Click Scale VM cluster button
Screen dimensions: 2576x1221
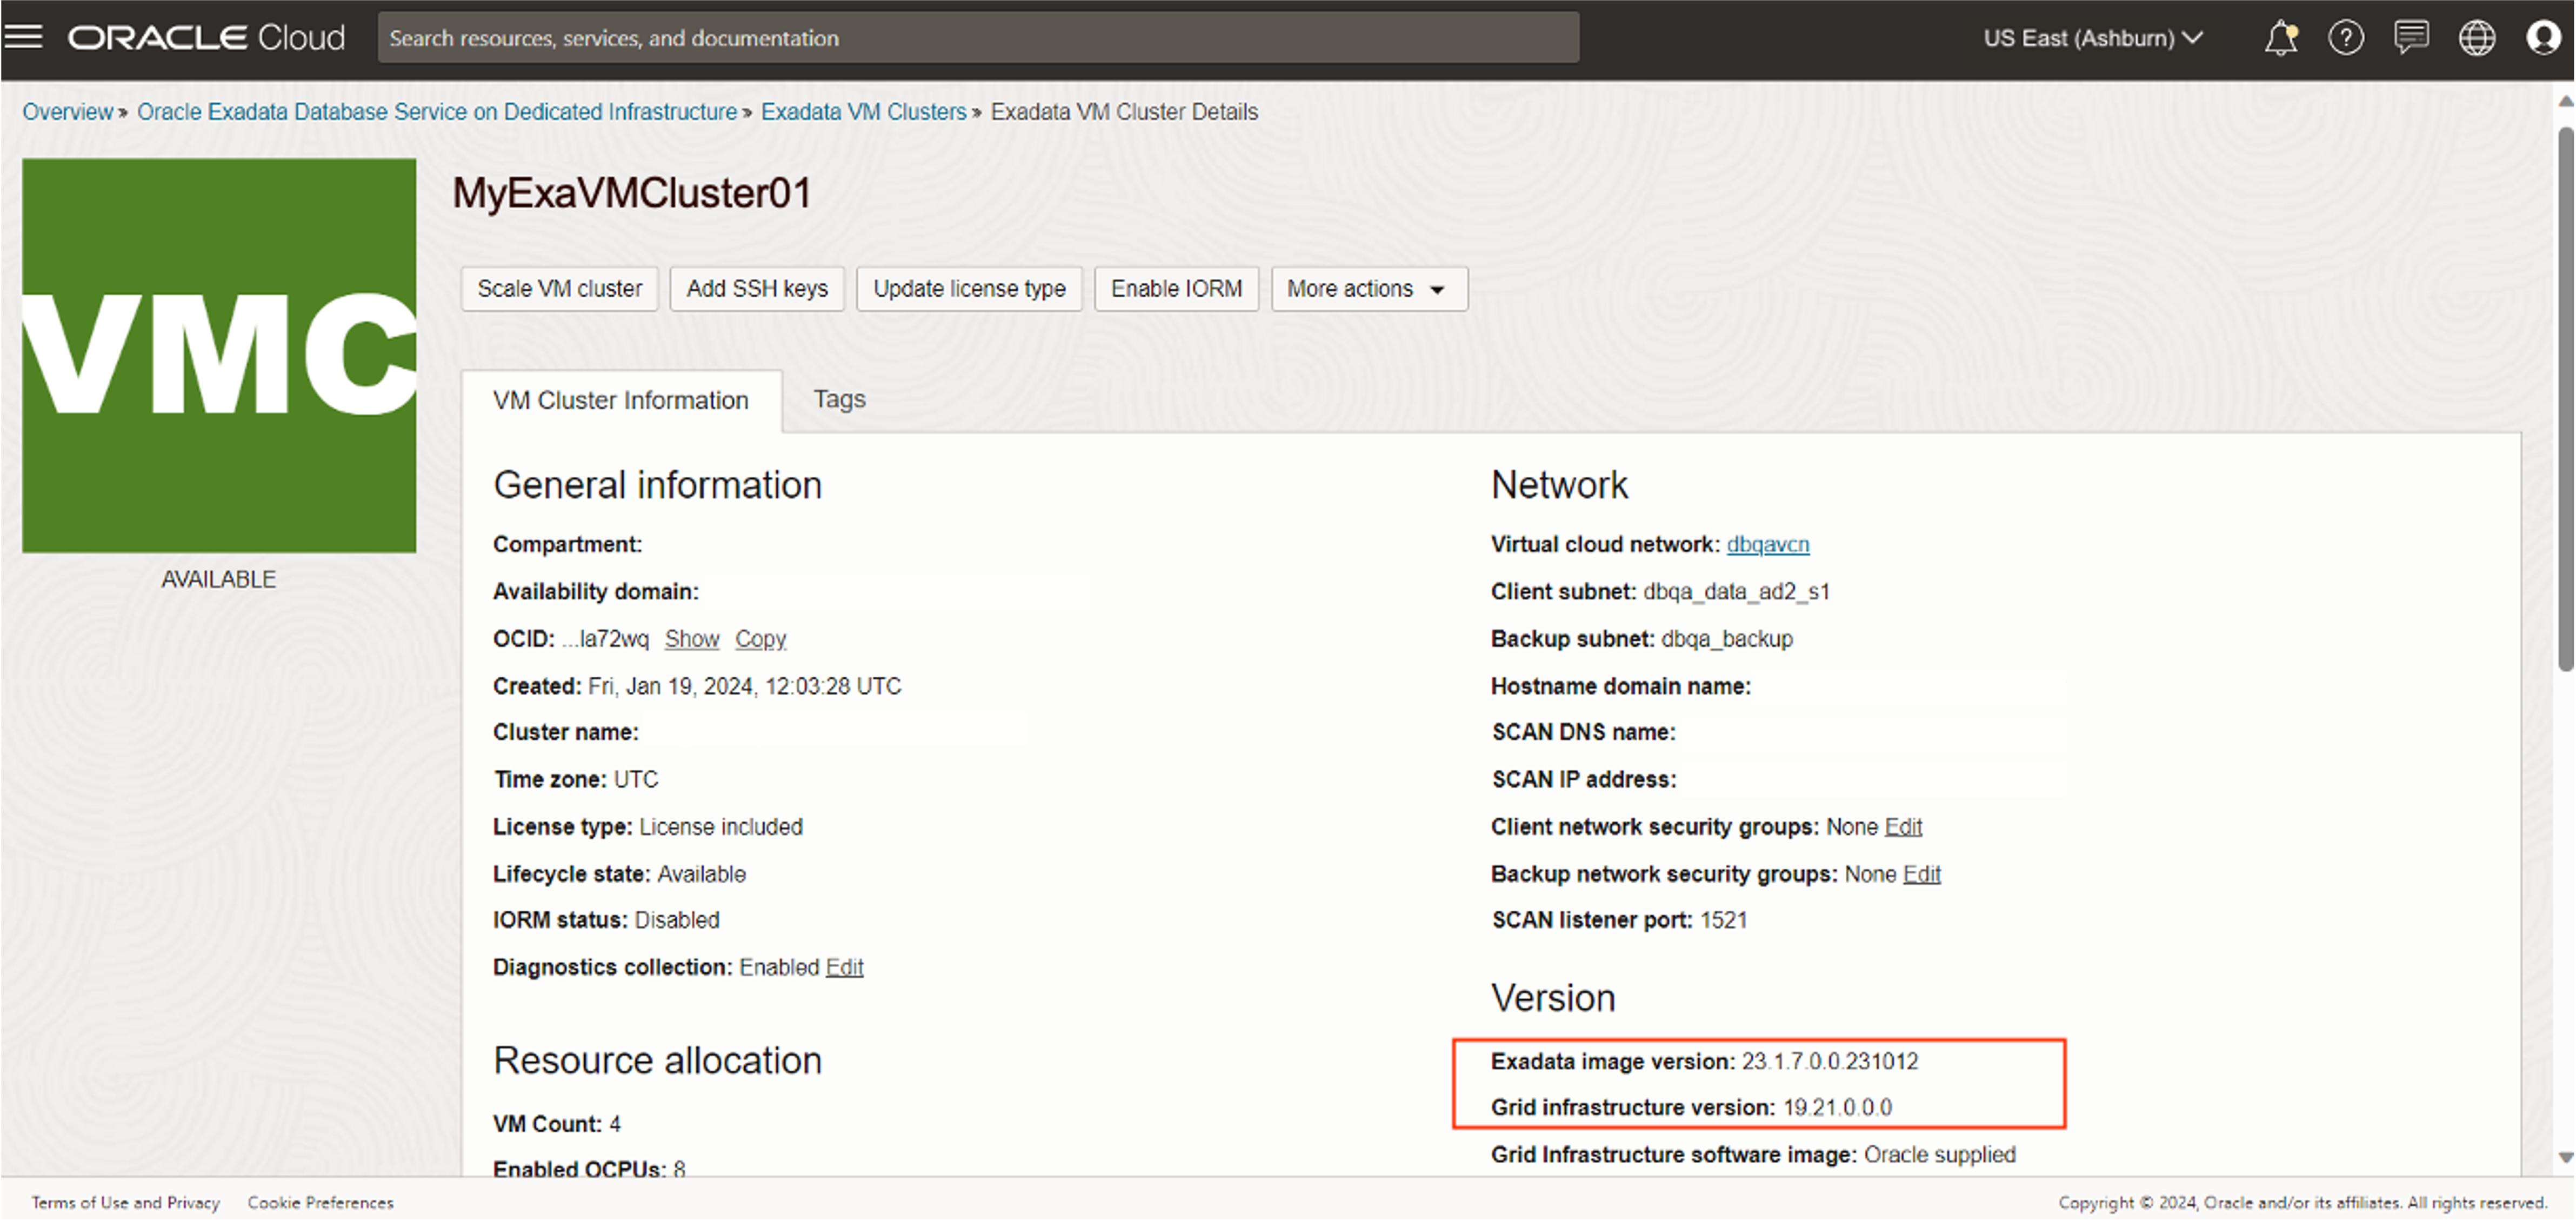click(x=559, y=289)
